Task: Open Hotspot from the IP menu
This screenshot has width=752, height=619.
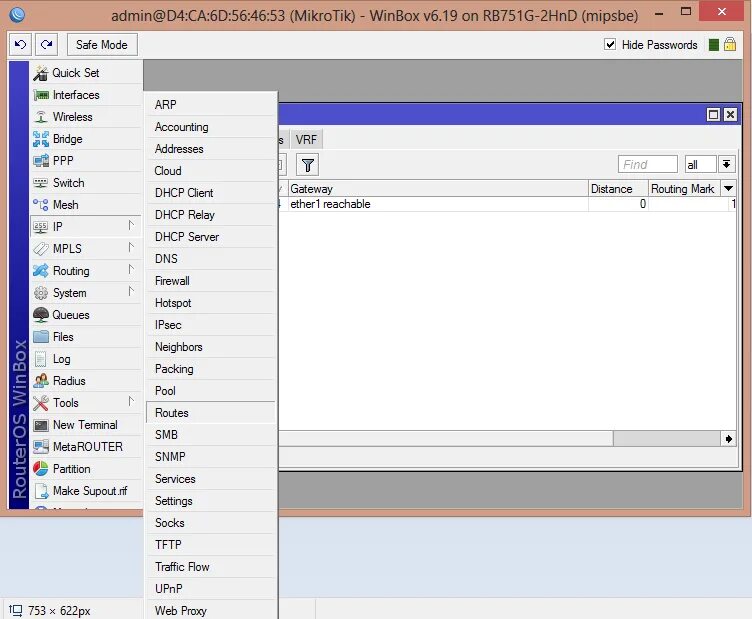Action: pyautogui.click(x=211, y=303)
